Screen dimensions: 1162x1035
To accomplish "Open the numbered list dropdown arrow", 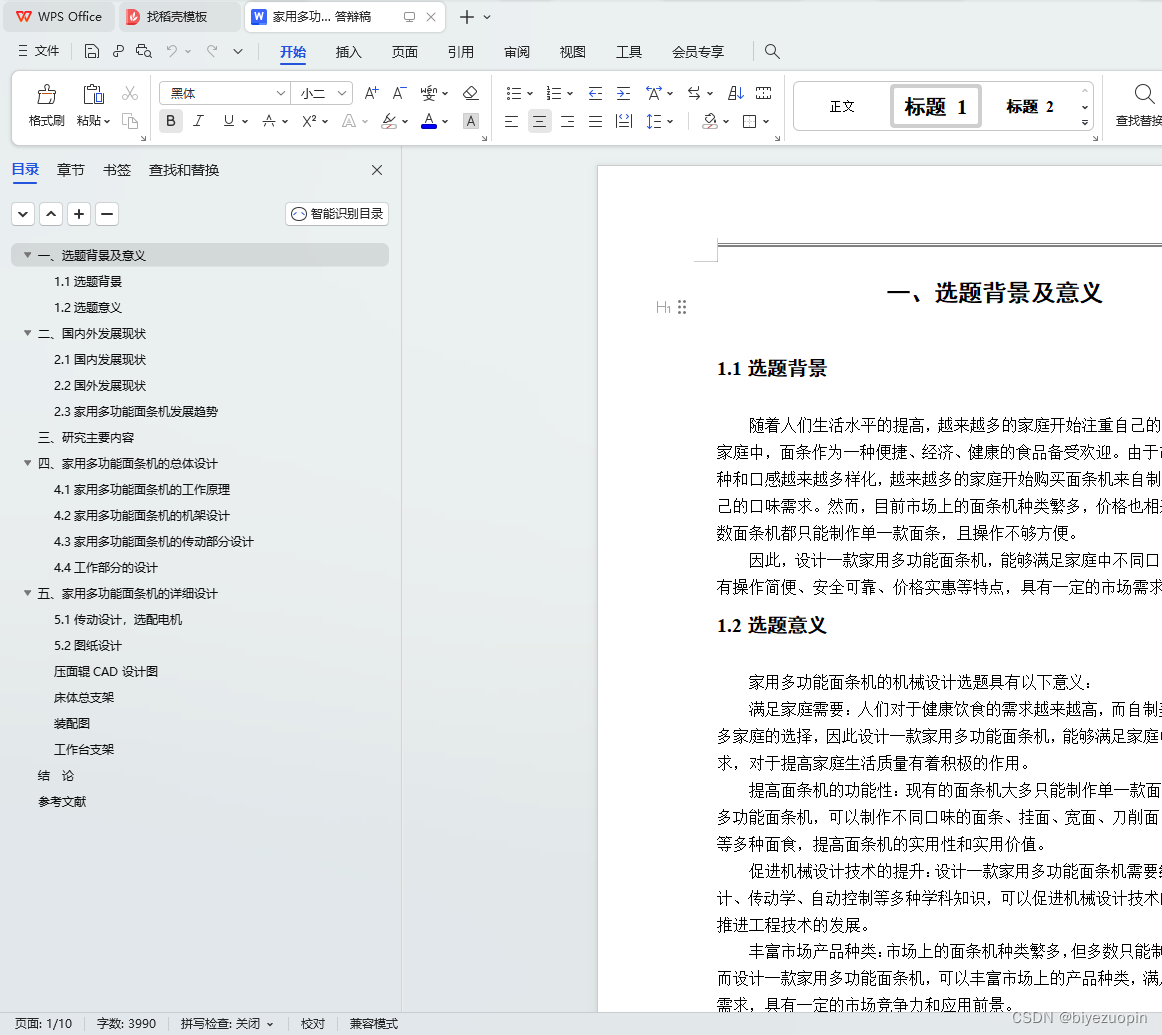I will [x=570, y=93].
